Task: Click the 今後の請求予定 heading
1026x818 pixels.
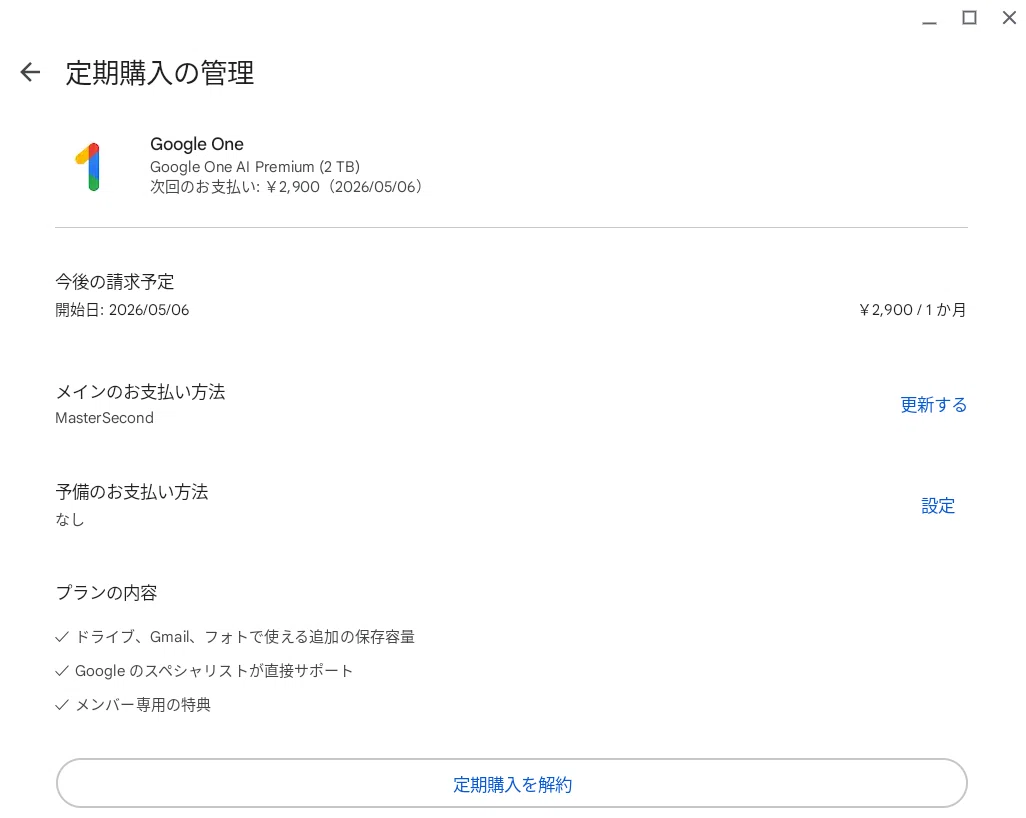Action: [115, 282]
